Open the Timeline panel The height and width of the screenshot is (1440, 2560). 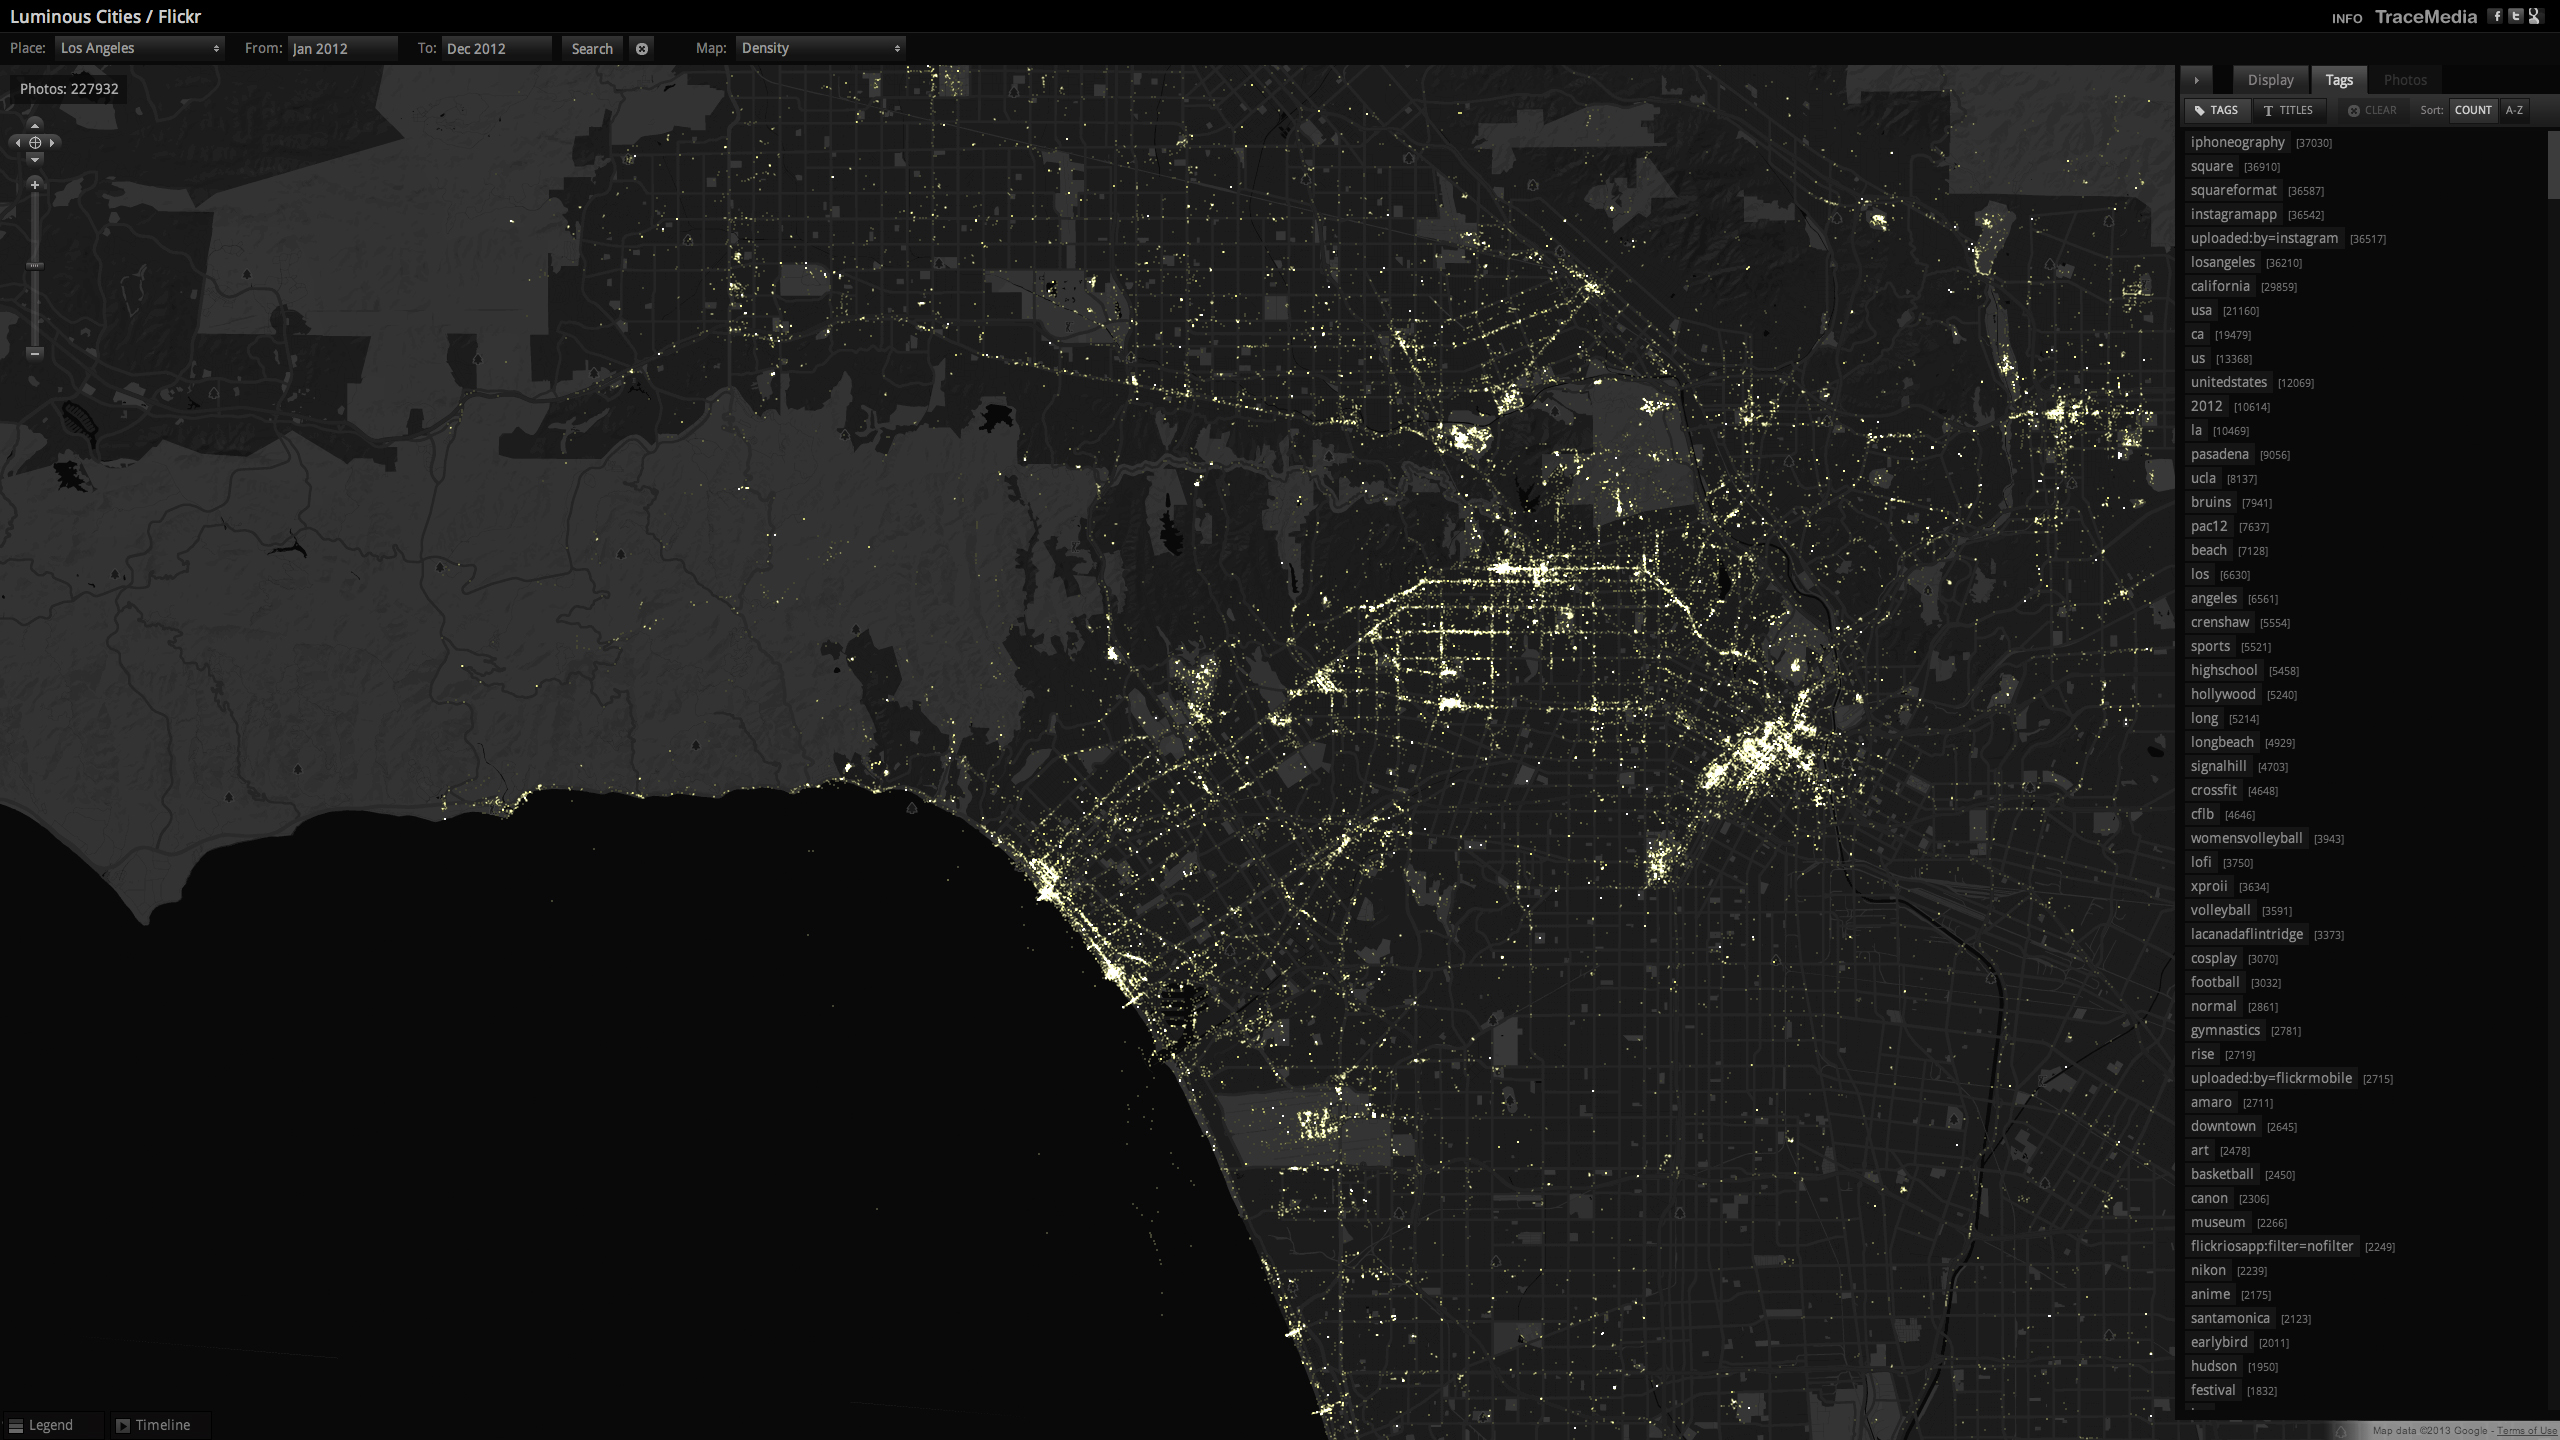153,1425
